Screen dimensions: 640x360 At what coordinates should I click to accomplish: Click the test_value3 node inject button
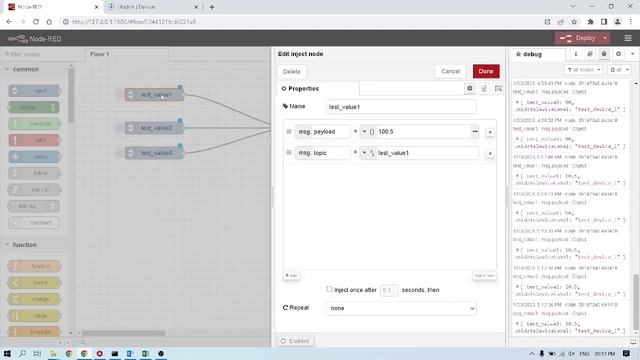click(120, 153)
